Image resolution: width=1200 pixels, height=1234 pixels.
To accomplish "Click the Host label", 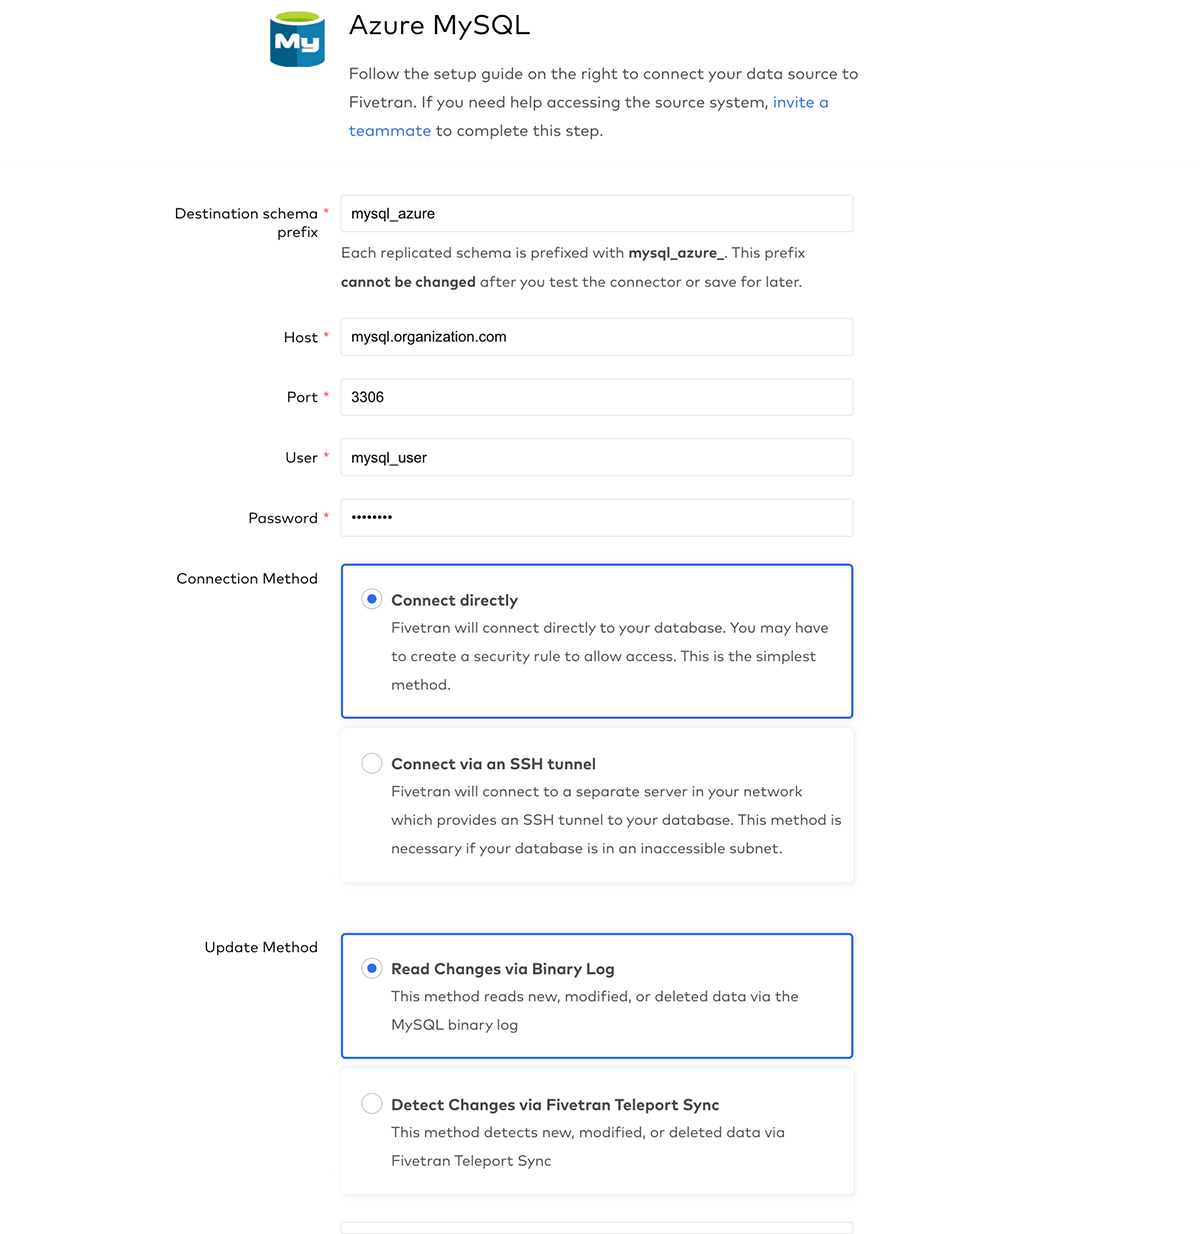I will pos(301,337).
